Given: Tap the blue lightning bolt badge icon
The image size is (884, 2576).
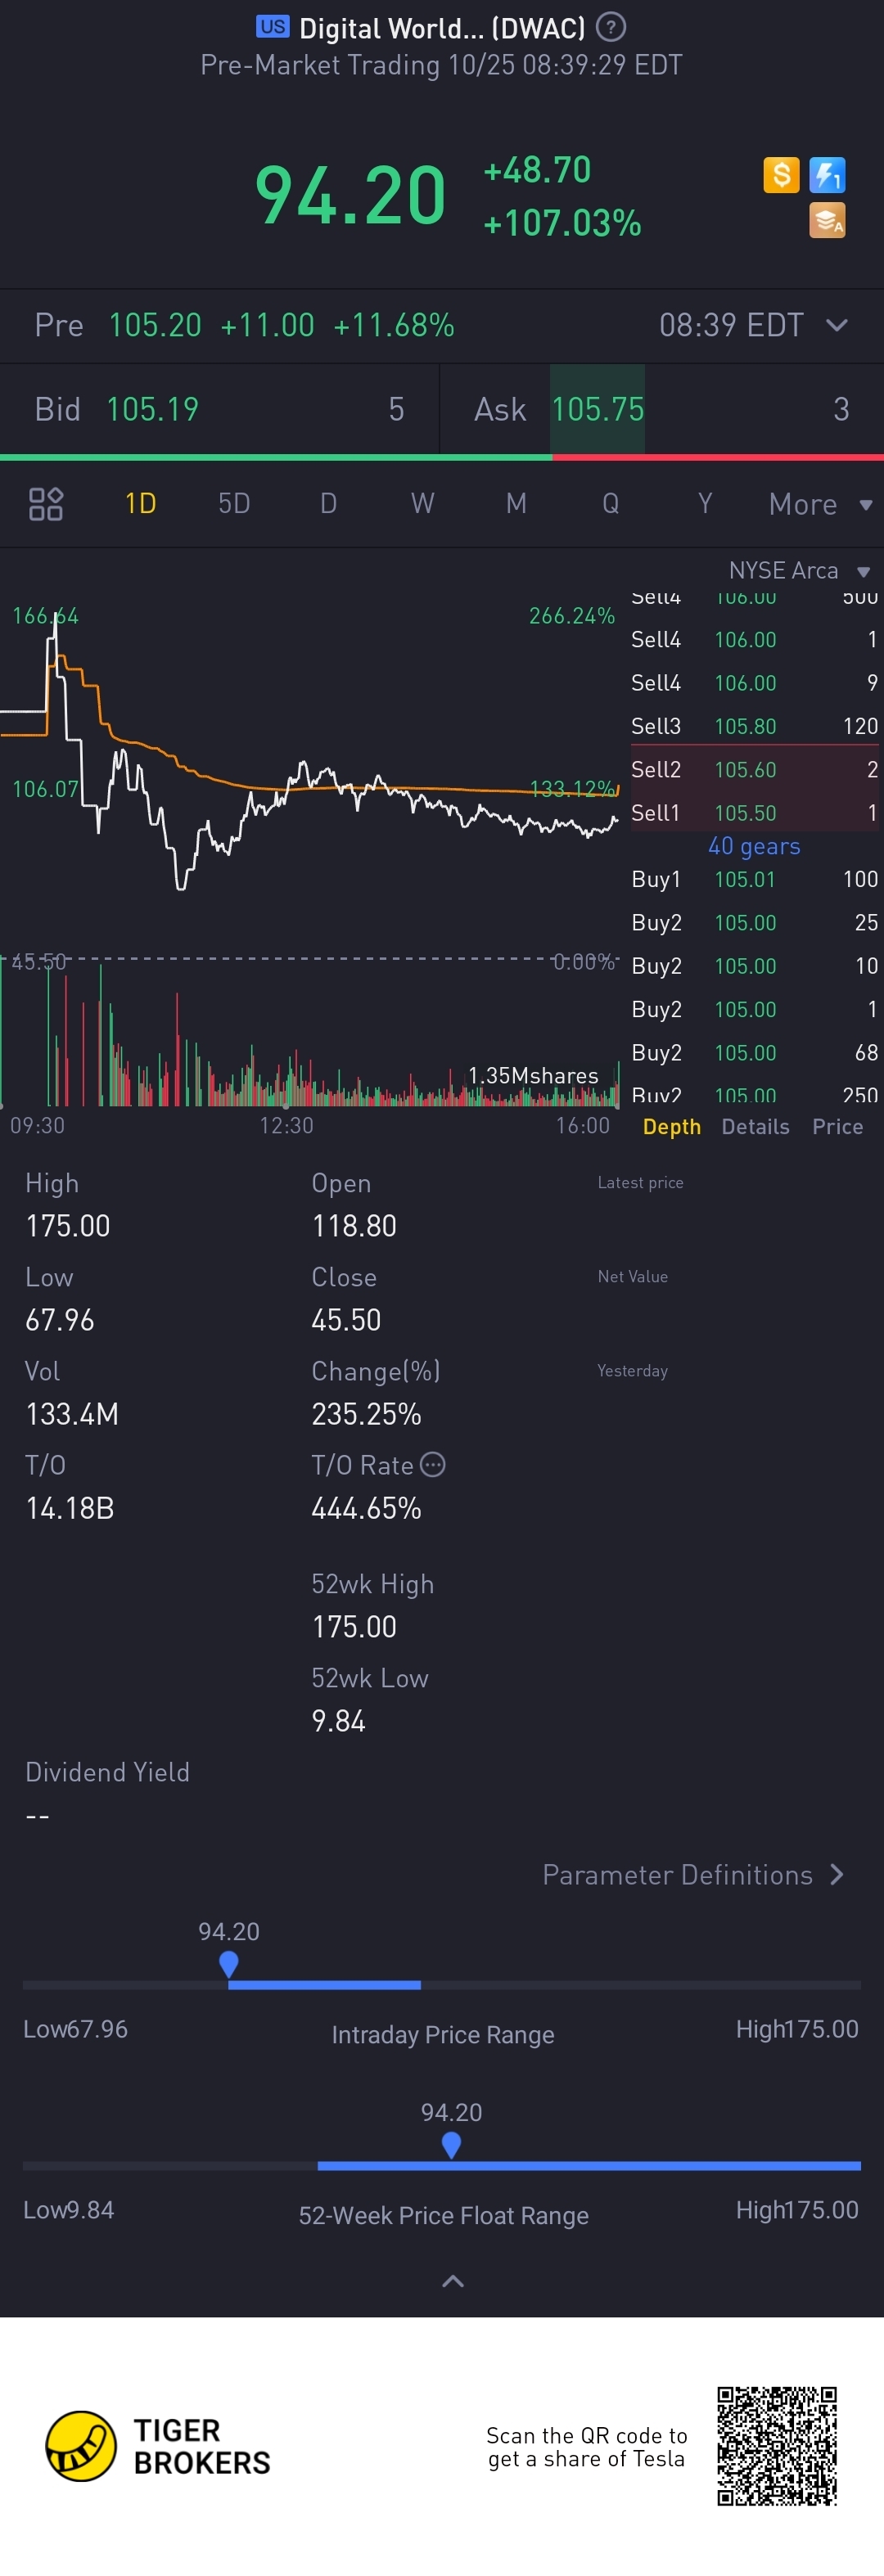Looking at the screenshot, I should (x=827, y=175).
